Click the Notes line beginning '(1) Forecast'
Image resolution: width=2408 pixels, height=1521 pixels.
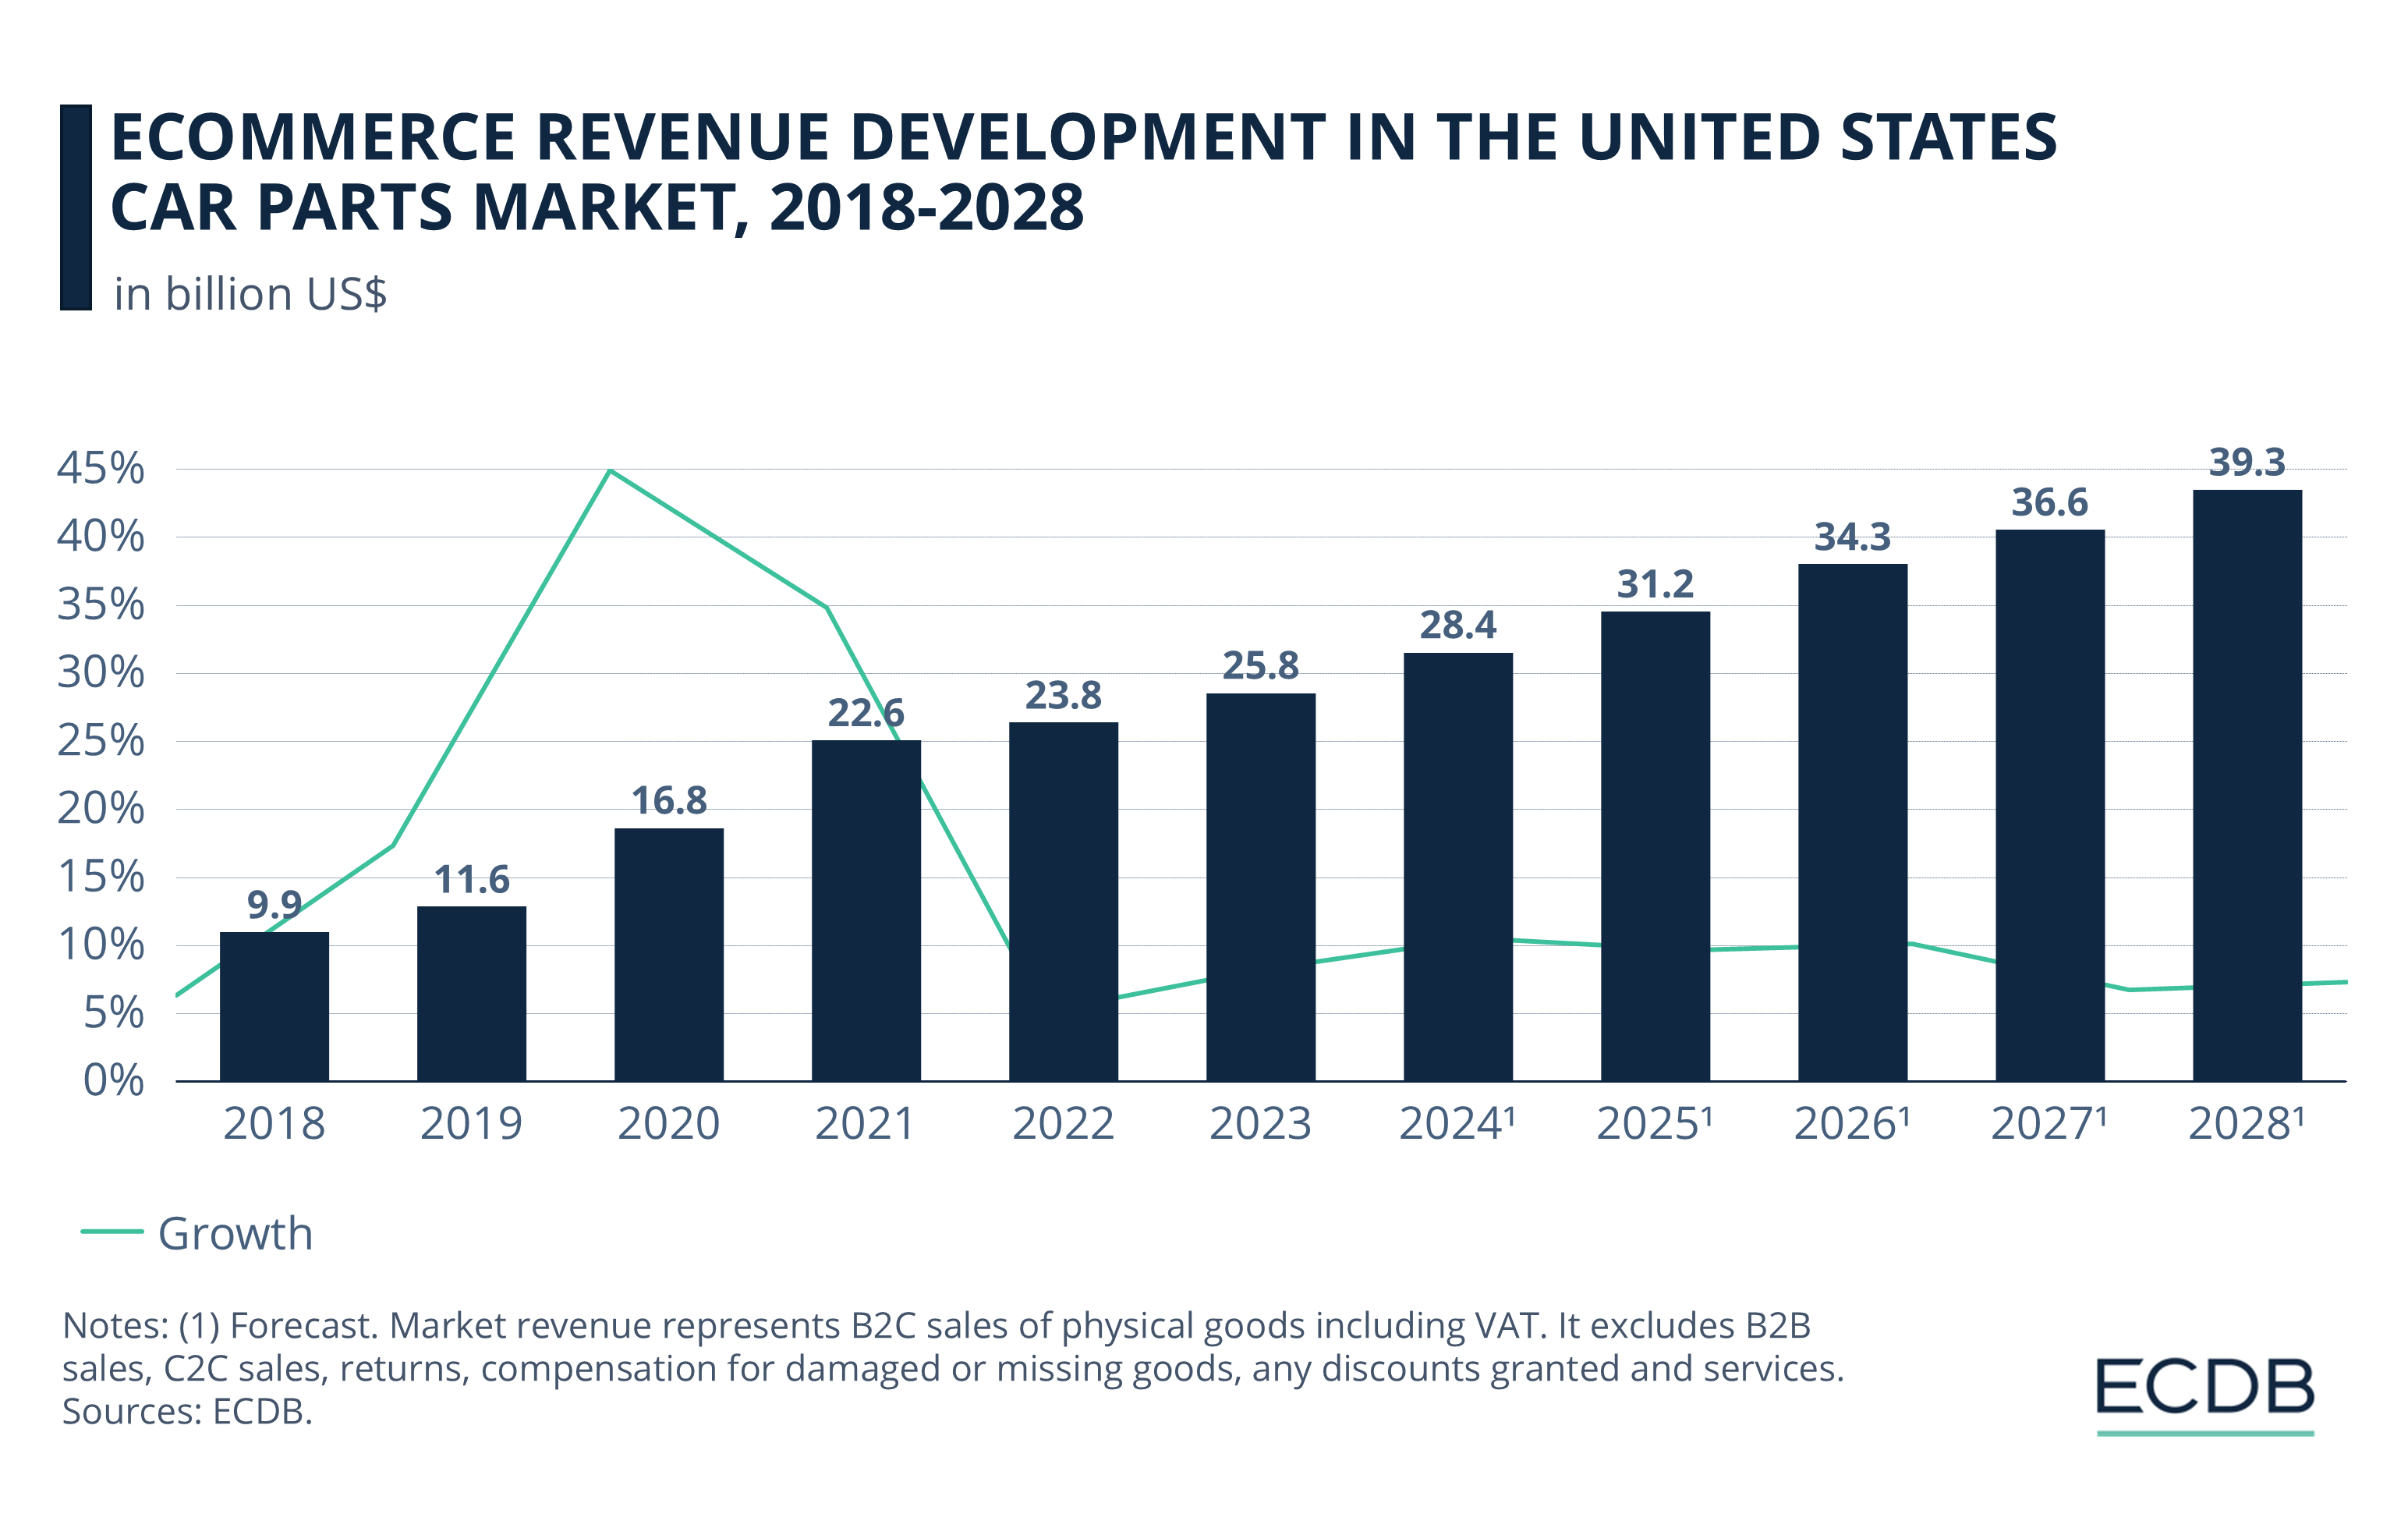937,1325
